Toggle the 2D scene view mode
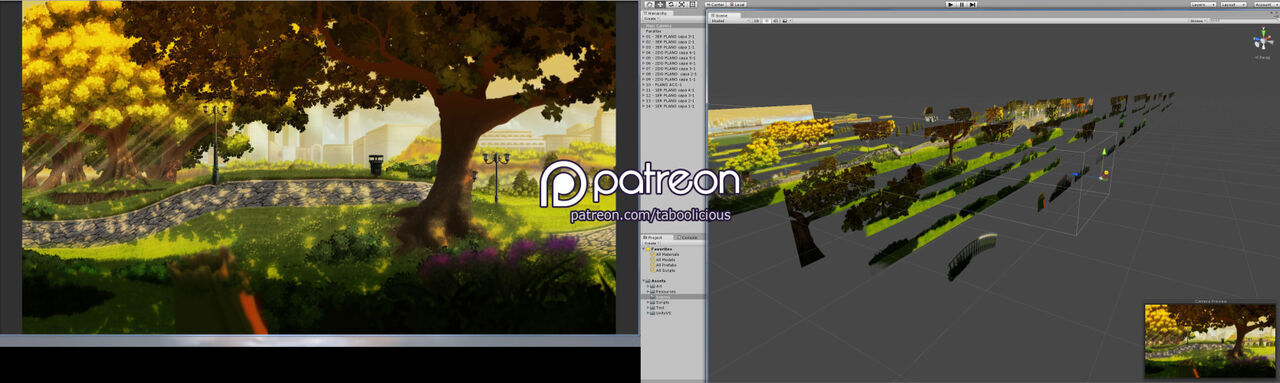The width and height of the screenshot is (1280, 383). pyautogui.click(x=757, y=20)
